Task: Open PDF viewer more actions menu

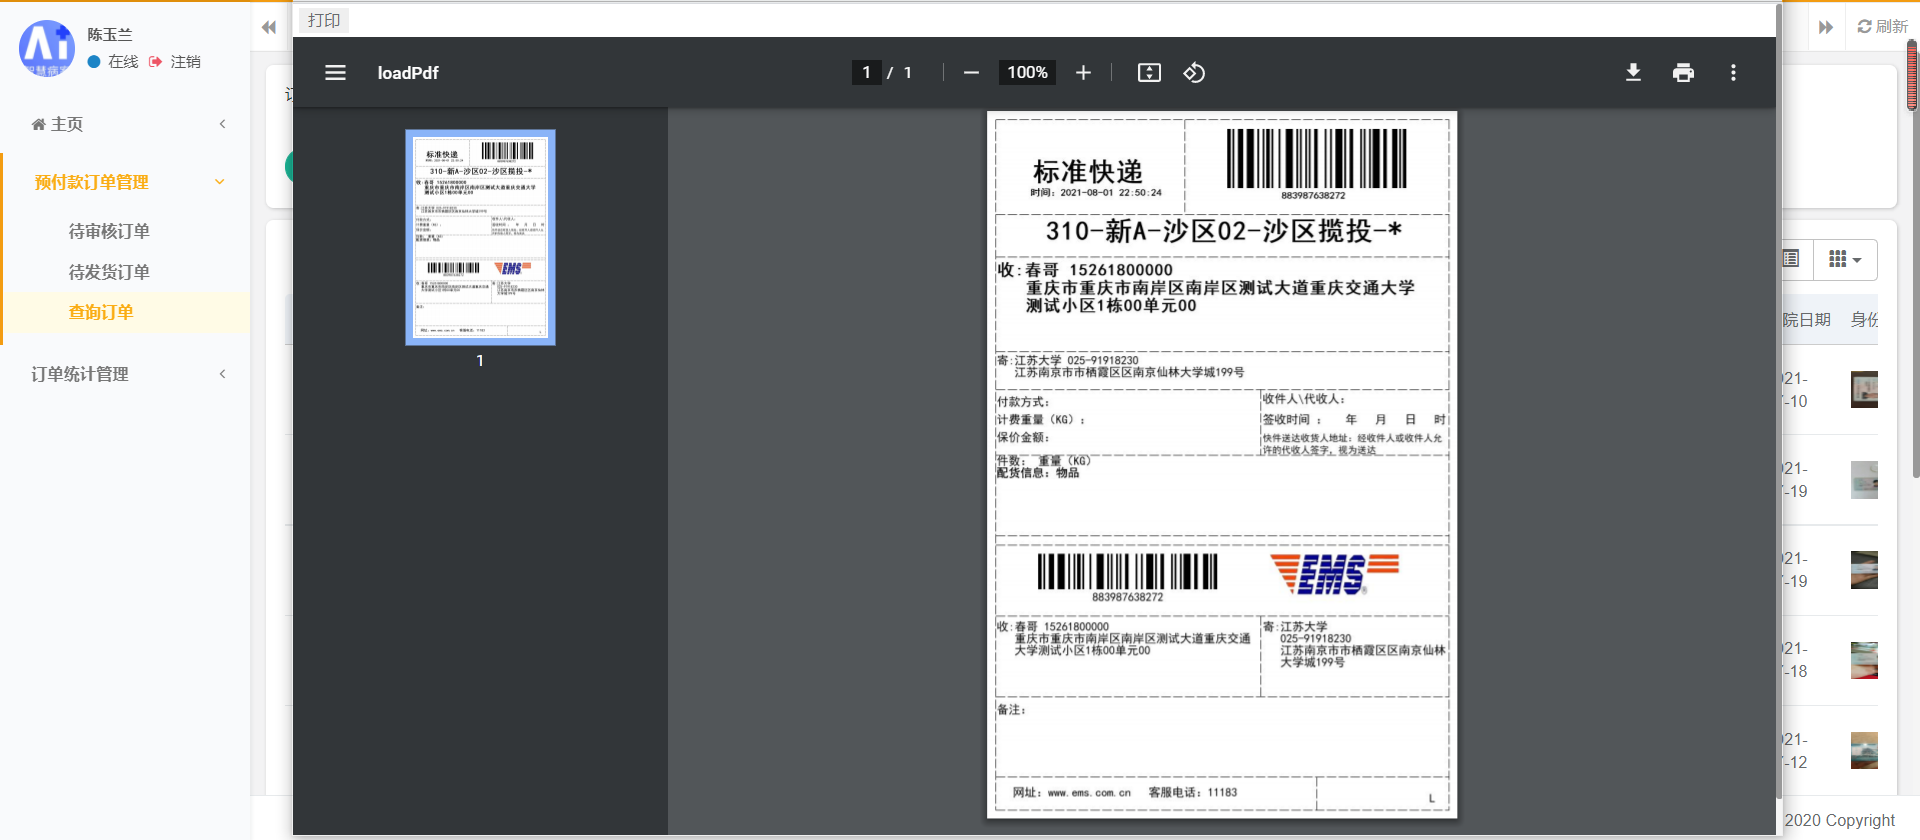Action: tap(1733, 73)
